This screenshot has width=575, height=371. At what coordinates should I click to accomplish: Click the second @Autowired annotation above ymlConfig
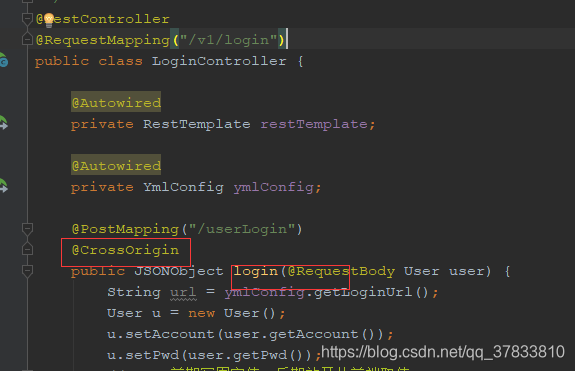(x=116, y=166)
